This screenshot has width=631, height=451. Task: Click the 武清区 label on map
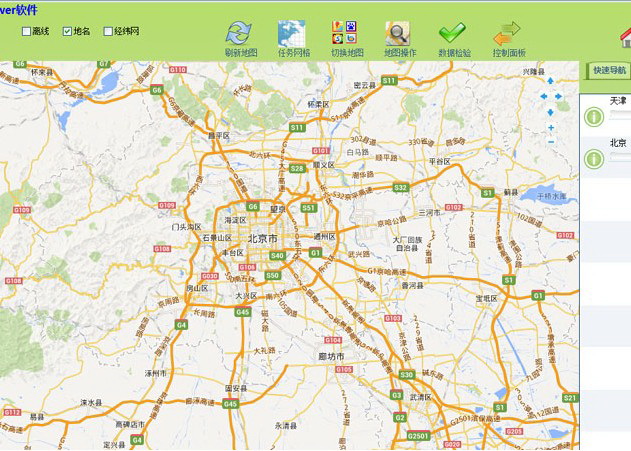[x=421, y=397]
